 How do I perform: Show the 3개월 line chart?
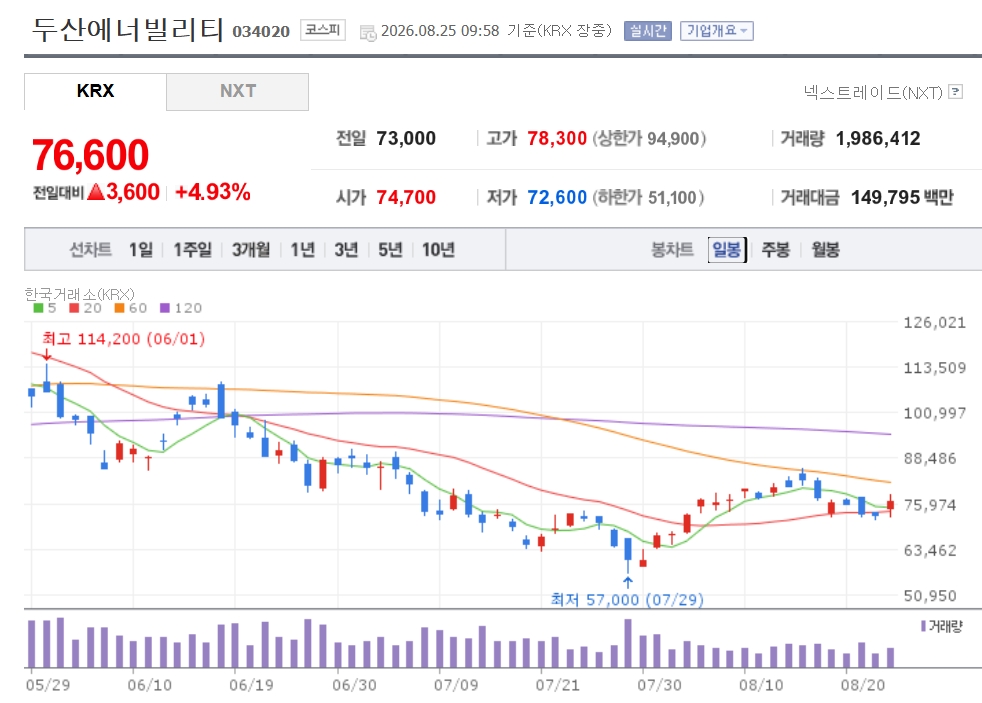point(251,250)
